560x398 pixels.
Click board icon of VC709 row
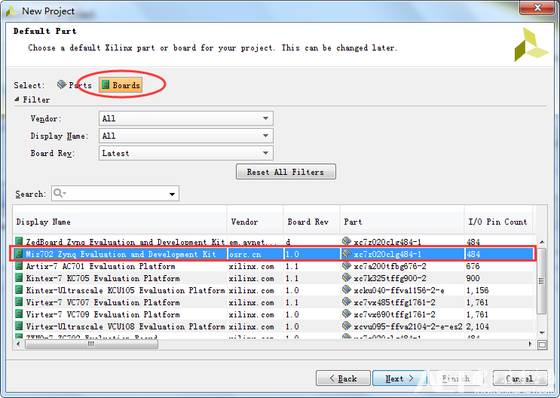[19, 314]
